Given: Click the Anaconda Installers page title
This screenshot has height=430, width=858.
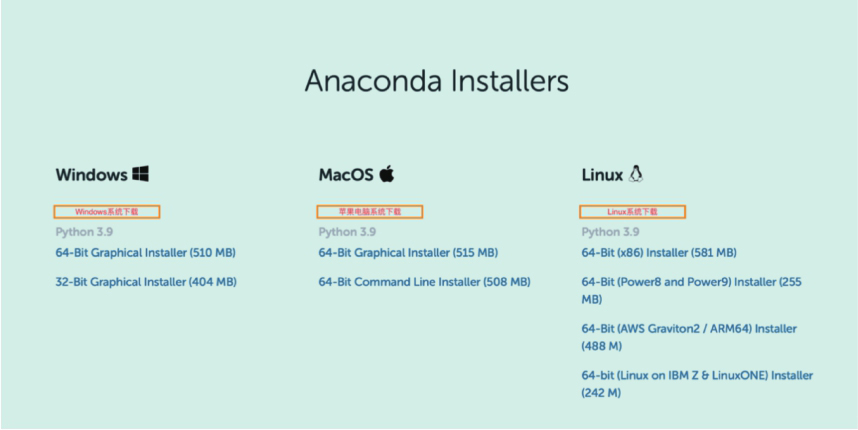Looking at the screenshot, I should (437, 81).
